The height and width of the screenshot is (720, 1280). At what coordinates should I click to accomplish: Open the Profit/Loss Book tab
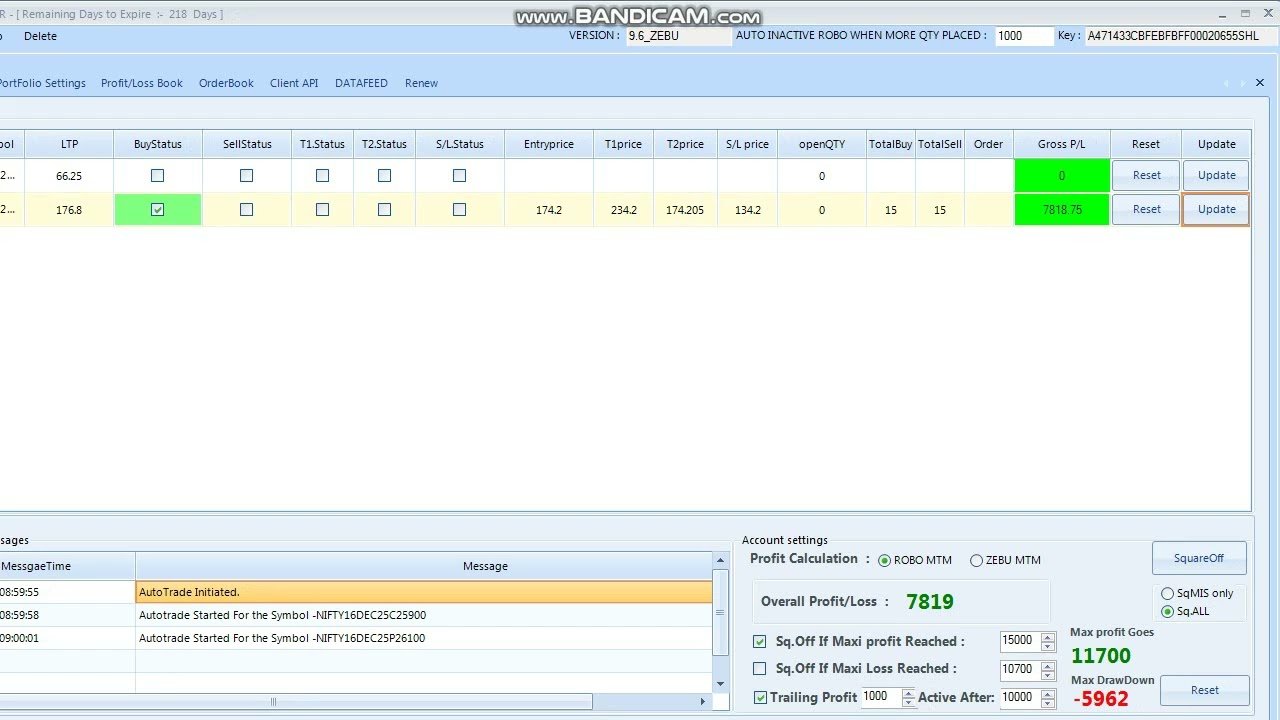tap(142, 83)
